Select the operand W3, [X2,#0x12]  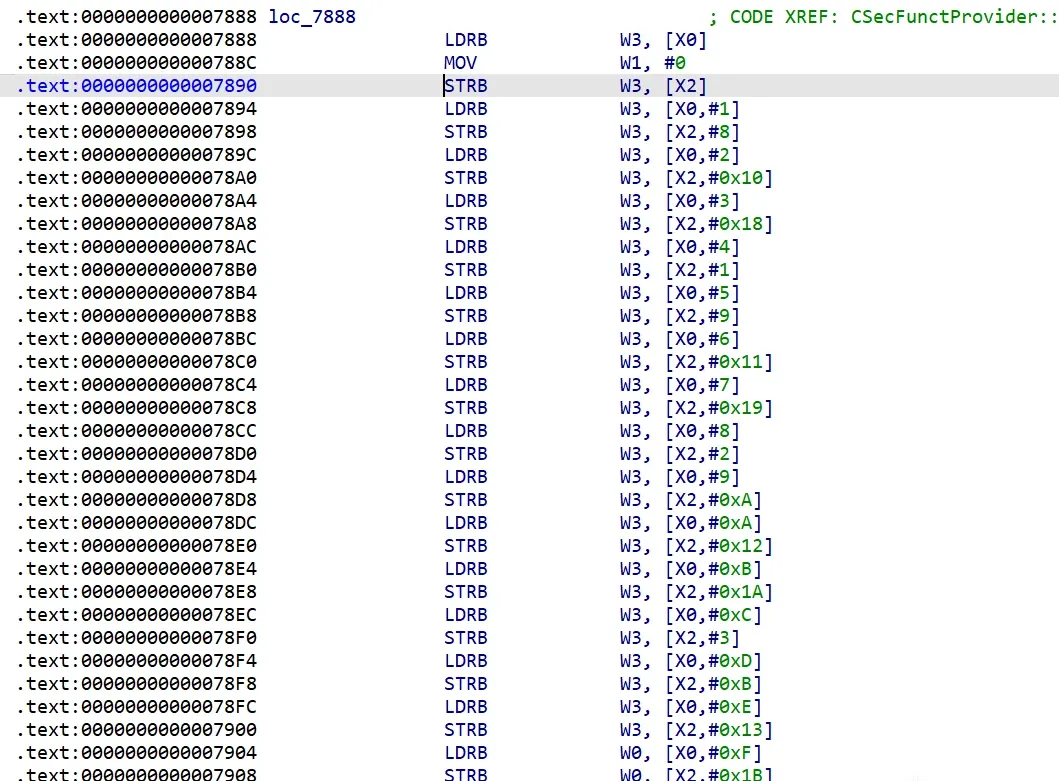(x=696, y=545)
